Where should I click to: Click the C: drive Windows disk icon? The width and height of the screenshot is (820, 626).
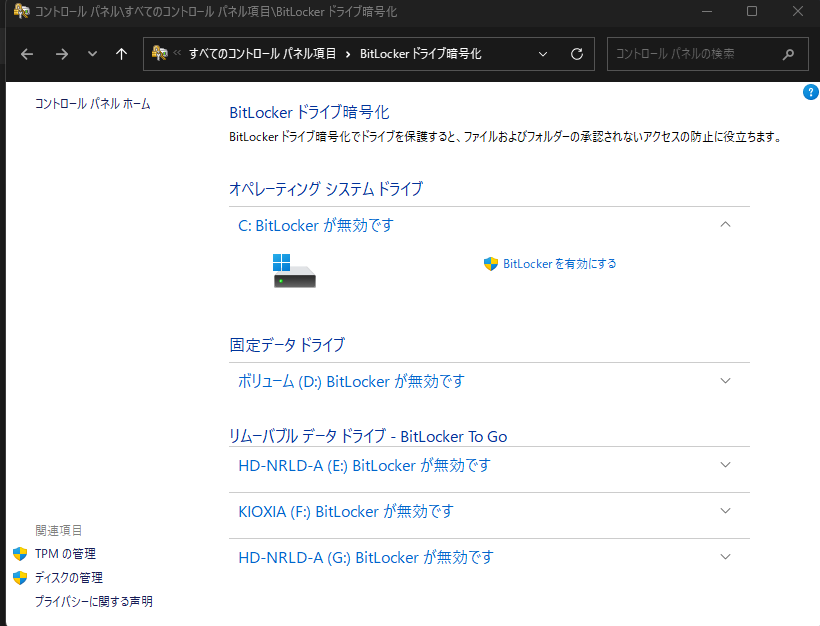[294, 270]
